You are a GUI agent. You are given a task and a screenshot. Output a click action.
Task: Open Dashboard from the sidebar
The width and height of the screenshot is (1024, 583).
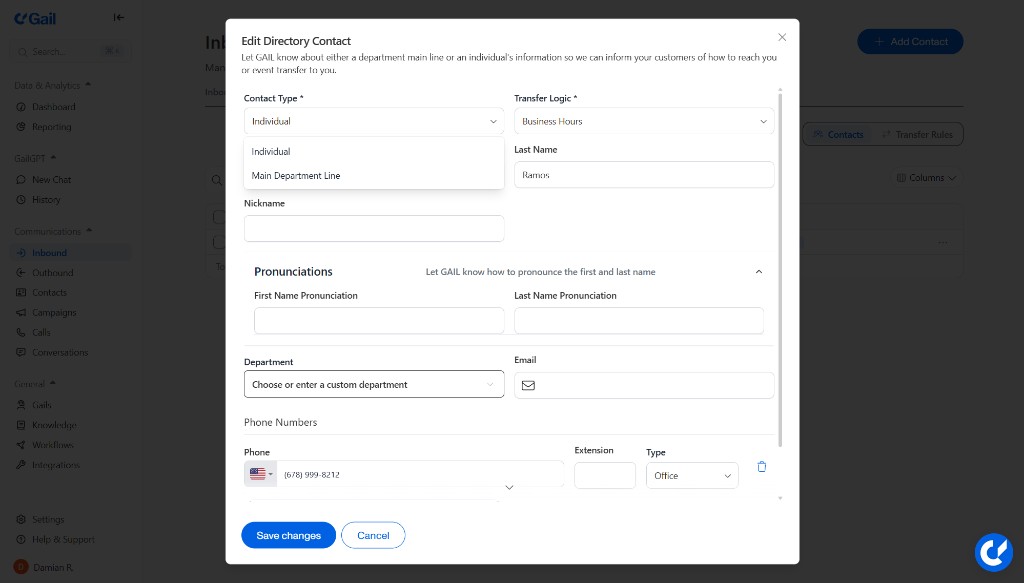pos(46,107)
